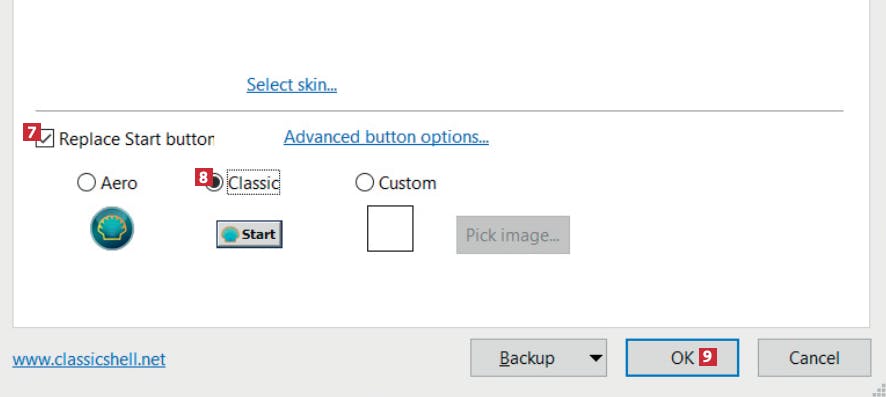
Task: Click the round Aero shell button image
Action: tap(112, 229)
